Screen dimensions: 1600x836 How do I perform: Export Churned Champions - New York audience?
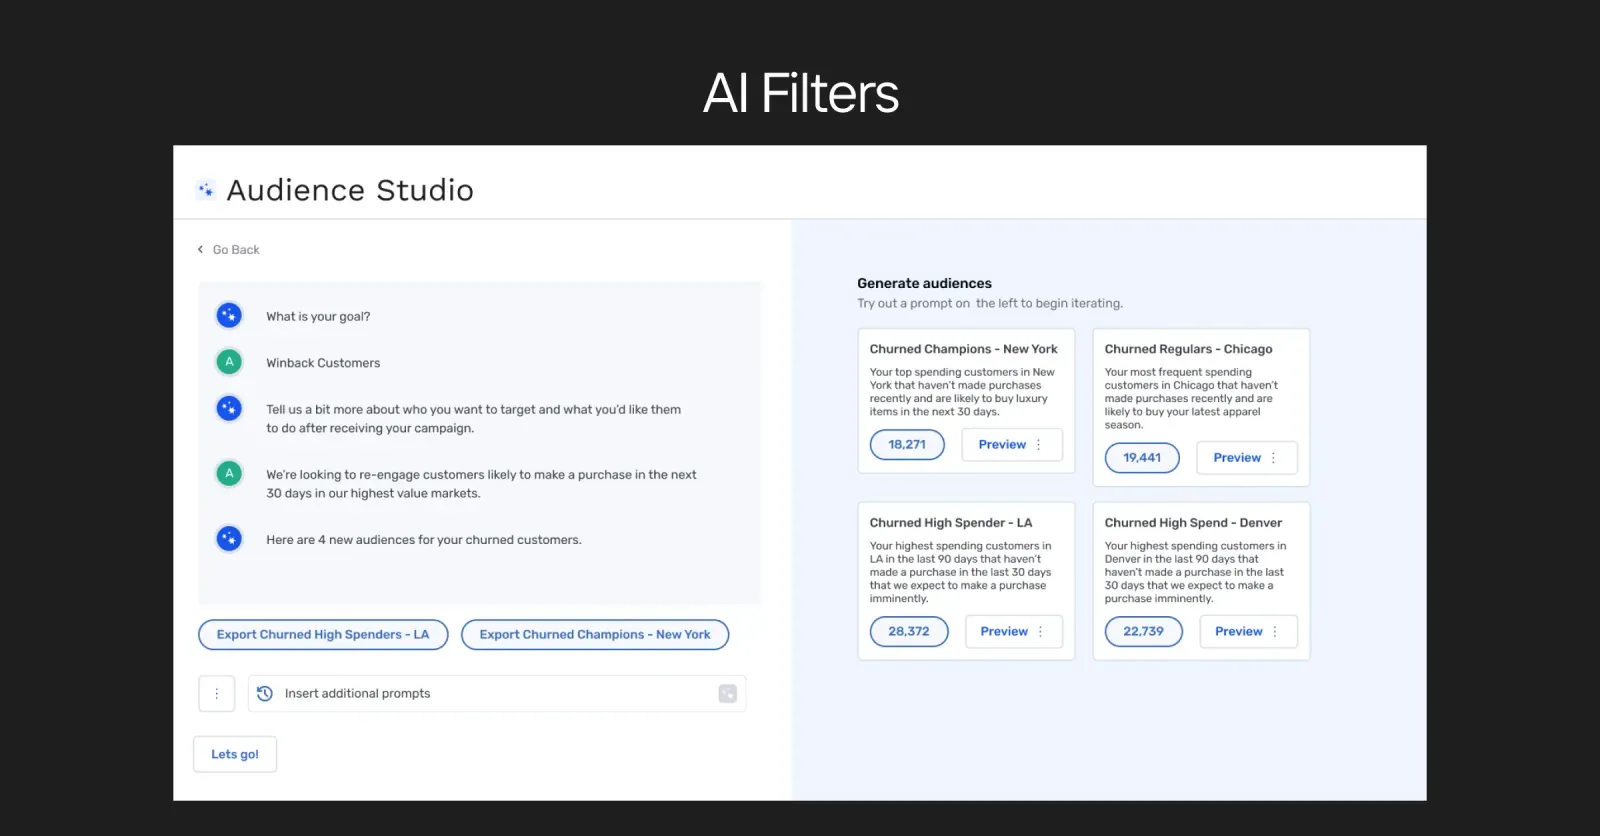pos(595,634)
